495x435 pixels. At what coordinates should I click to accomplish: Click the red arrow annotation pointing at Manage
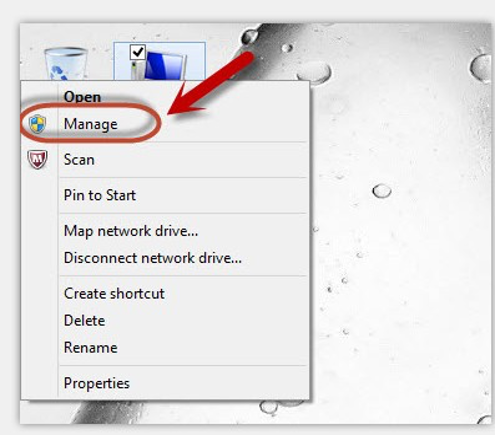pos(211,83)
